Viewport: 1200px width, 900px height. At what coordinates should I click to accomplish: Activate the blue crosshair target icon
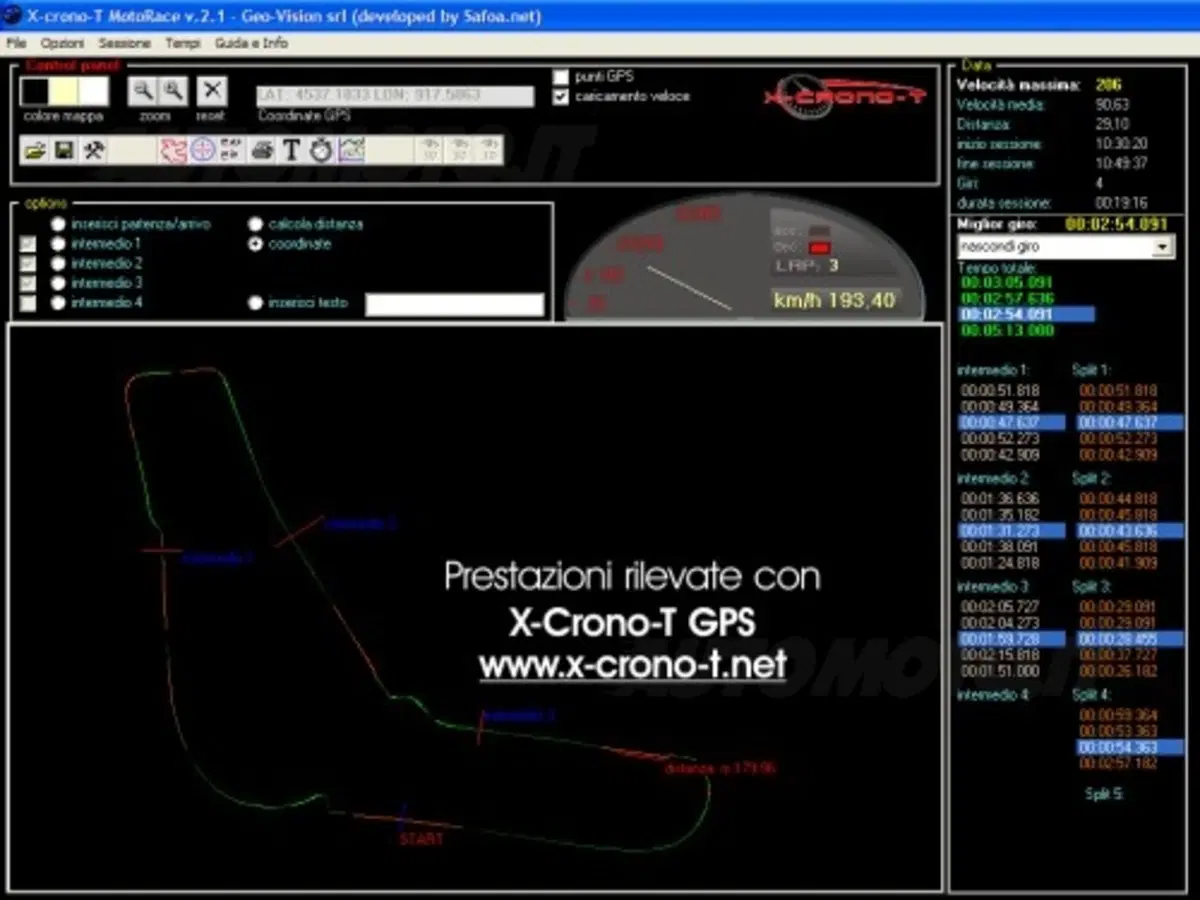point(203,150)
